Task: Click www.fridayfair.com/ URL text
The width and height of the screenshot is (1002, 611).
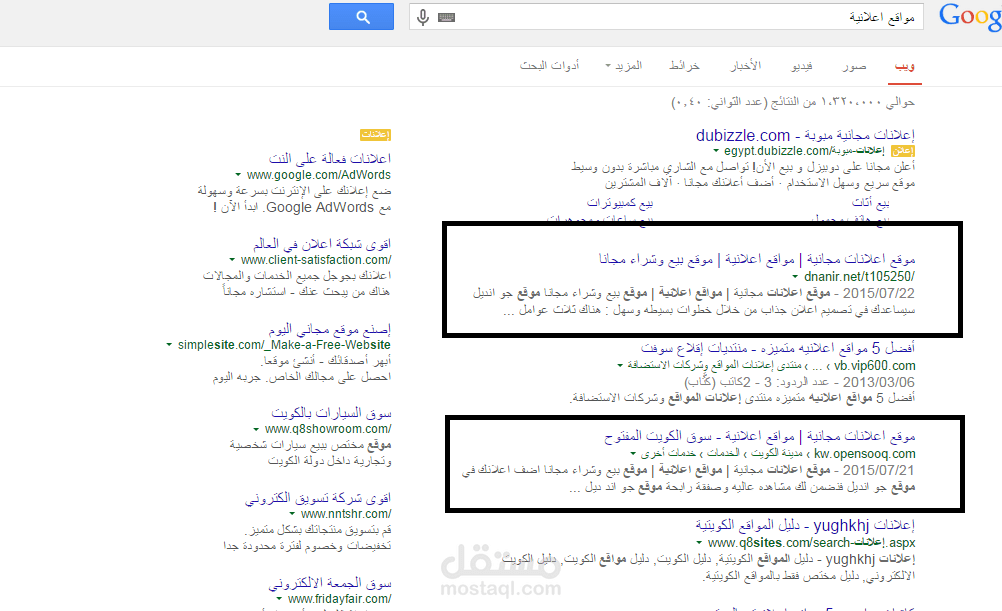Action: click(339, 599)
